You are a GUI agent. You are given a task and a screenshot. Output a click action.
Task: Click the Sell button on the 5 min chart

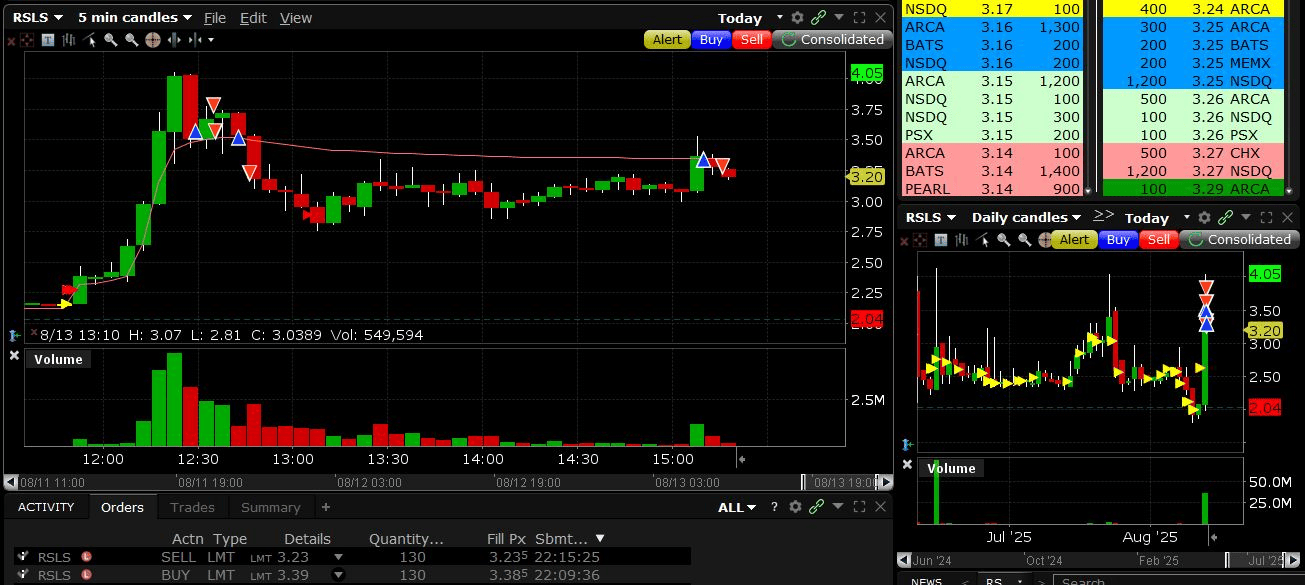751,40
